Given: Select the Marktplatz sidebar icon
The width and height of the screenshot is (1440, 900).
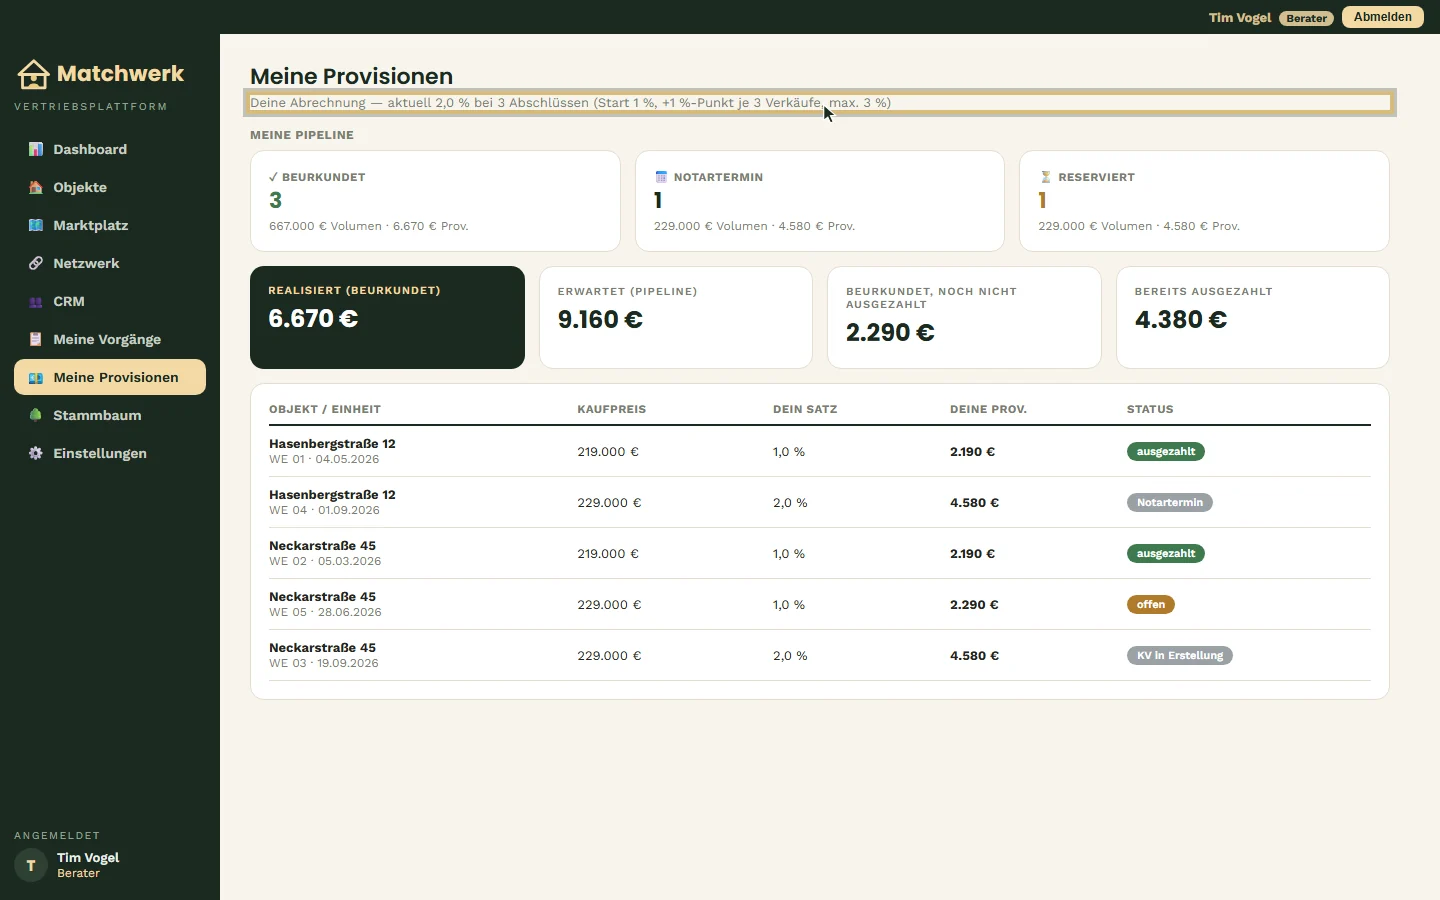Looking at the screenshot, I should coord(36,225).
